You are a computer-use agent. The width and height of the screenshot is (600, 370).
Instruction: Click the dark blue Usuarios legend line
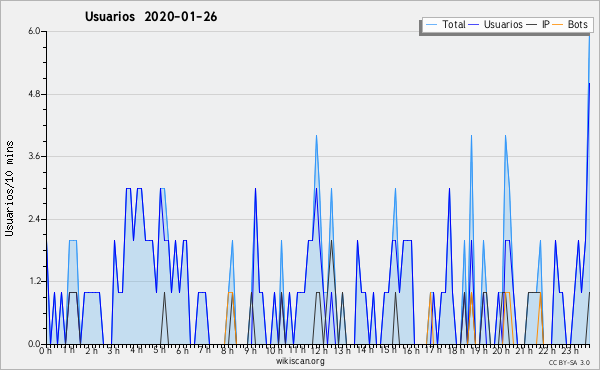[x=474, y=24]
